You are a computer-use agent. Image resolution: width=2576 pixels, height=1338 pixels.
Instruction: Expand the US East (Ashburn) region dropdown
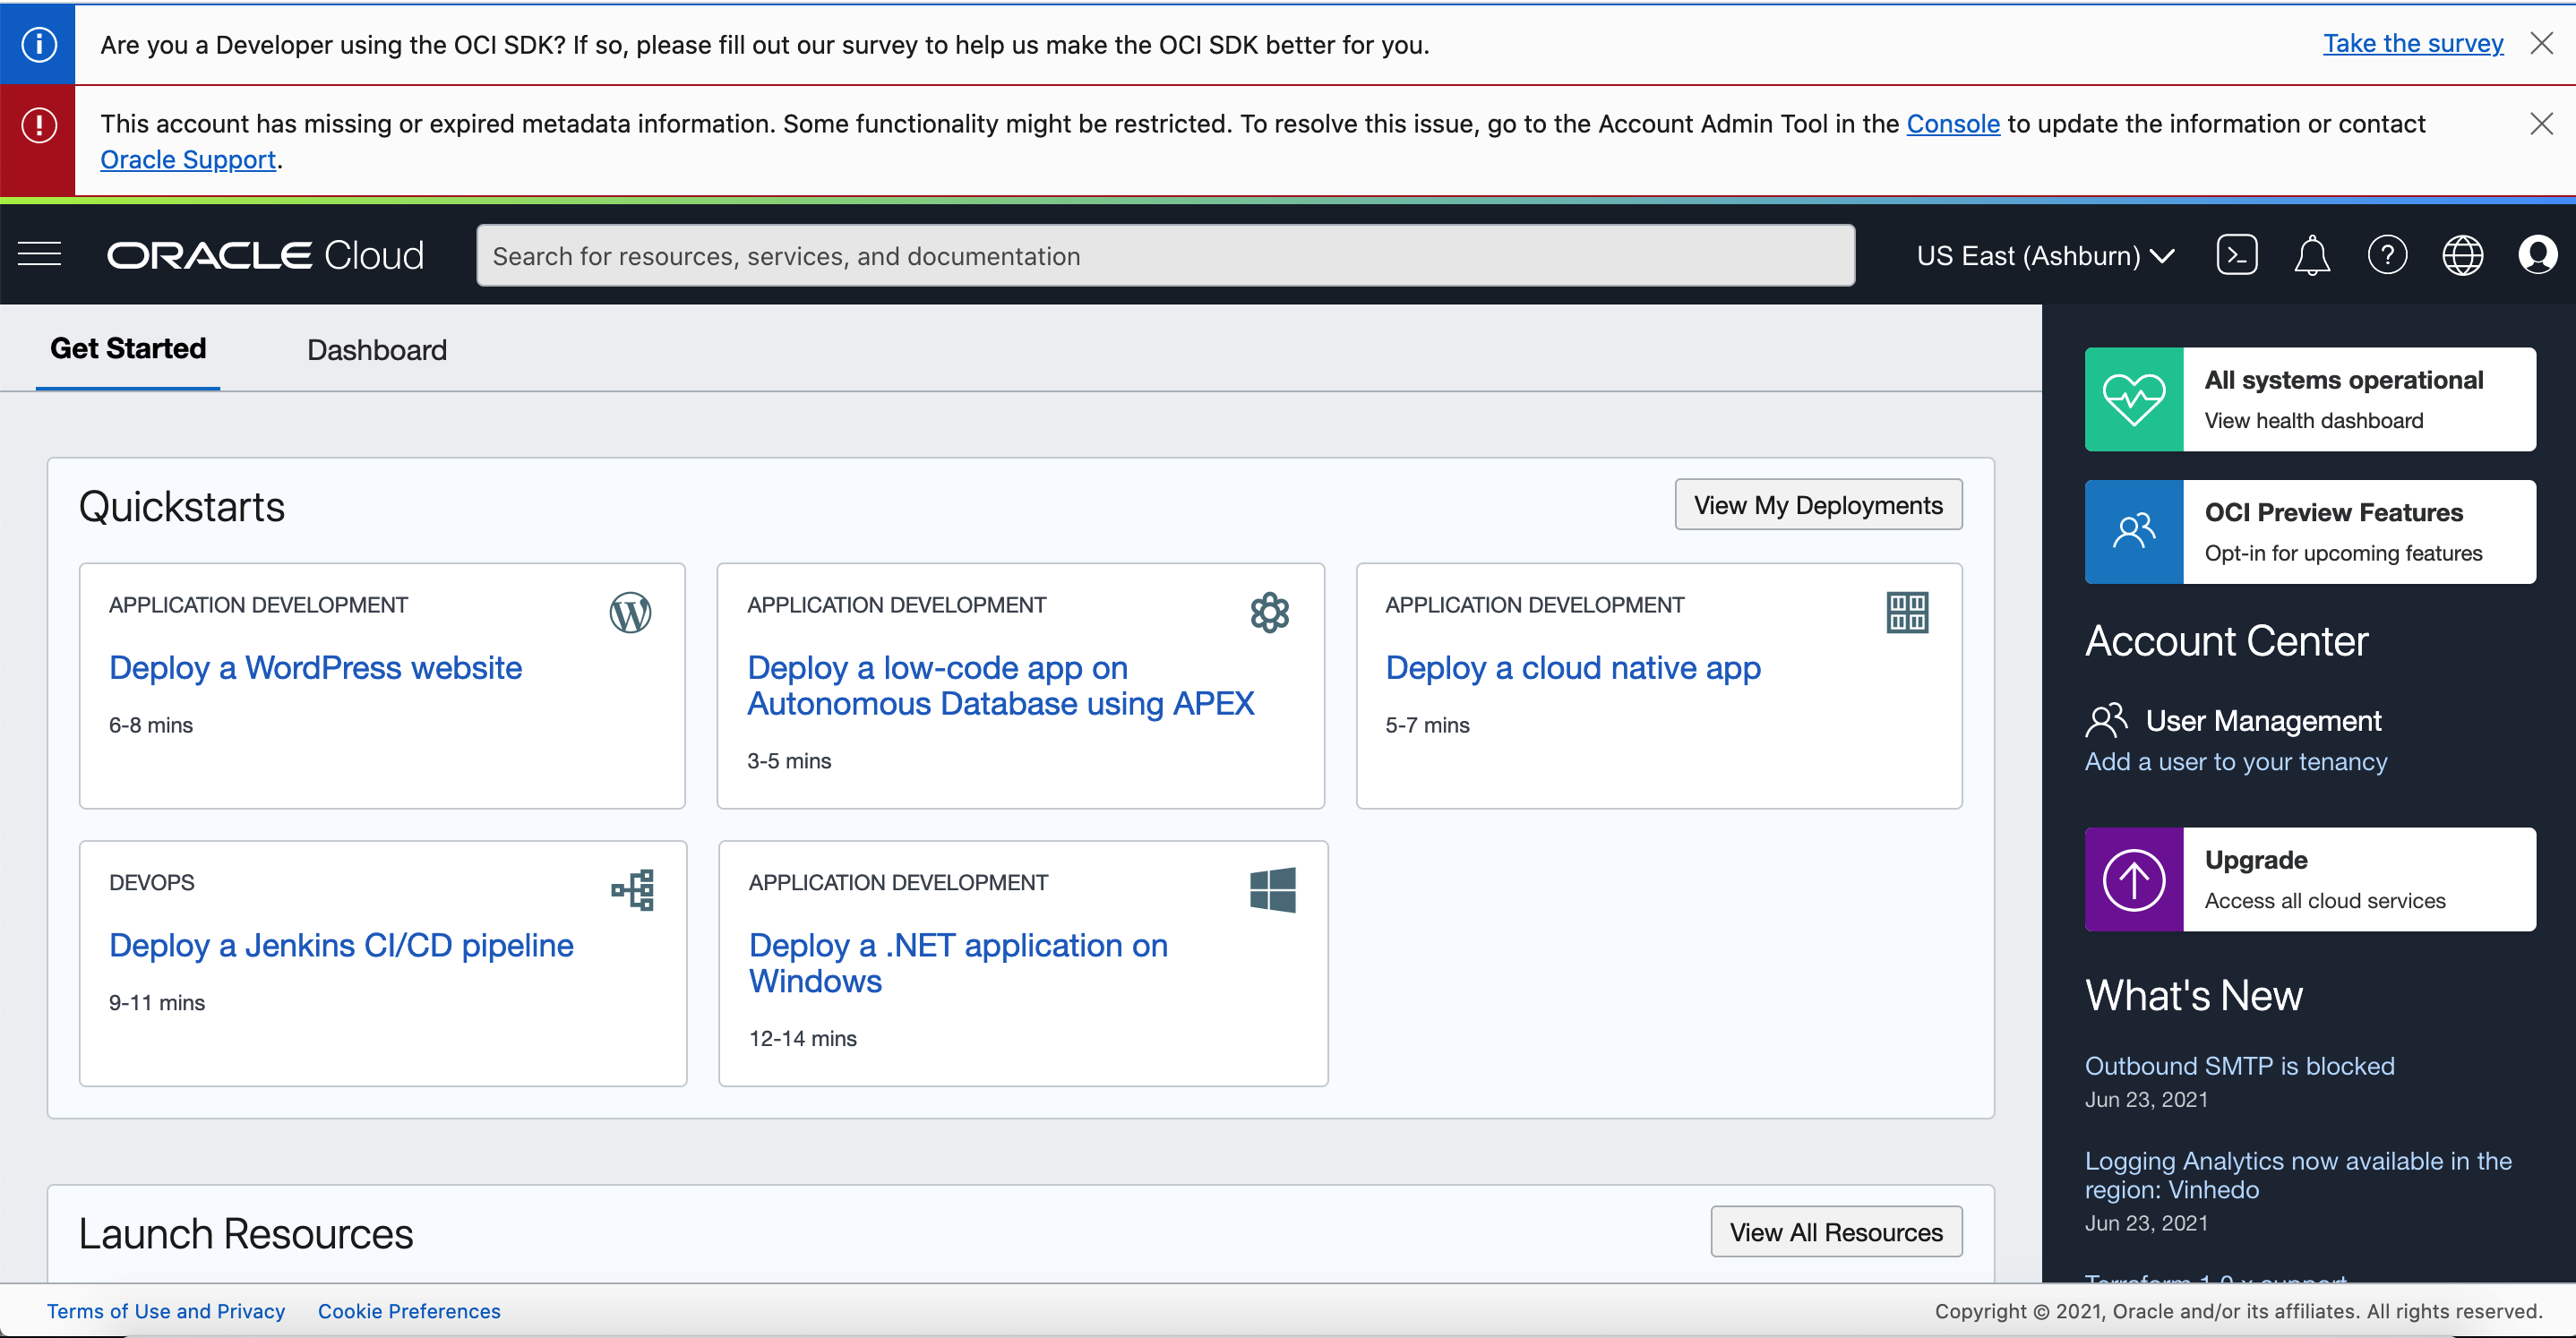(x=2045, y=256)
